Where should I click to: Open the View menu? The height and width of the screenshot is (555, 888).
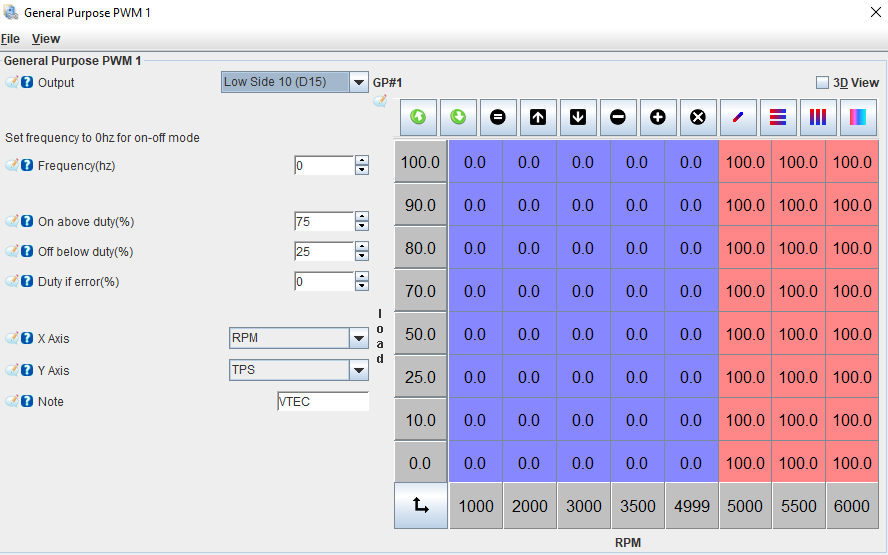click(x=46, y=39)
